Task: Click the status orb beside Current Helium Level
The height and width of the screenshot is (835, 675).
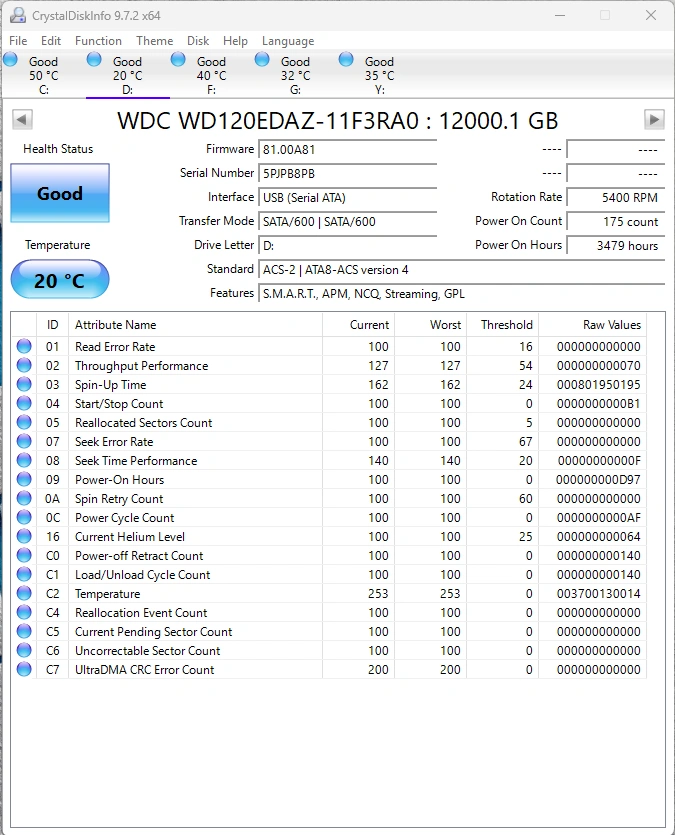Action: [x=24, y=537]
